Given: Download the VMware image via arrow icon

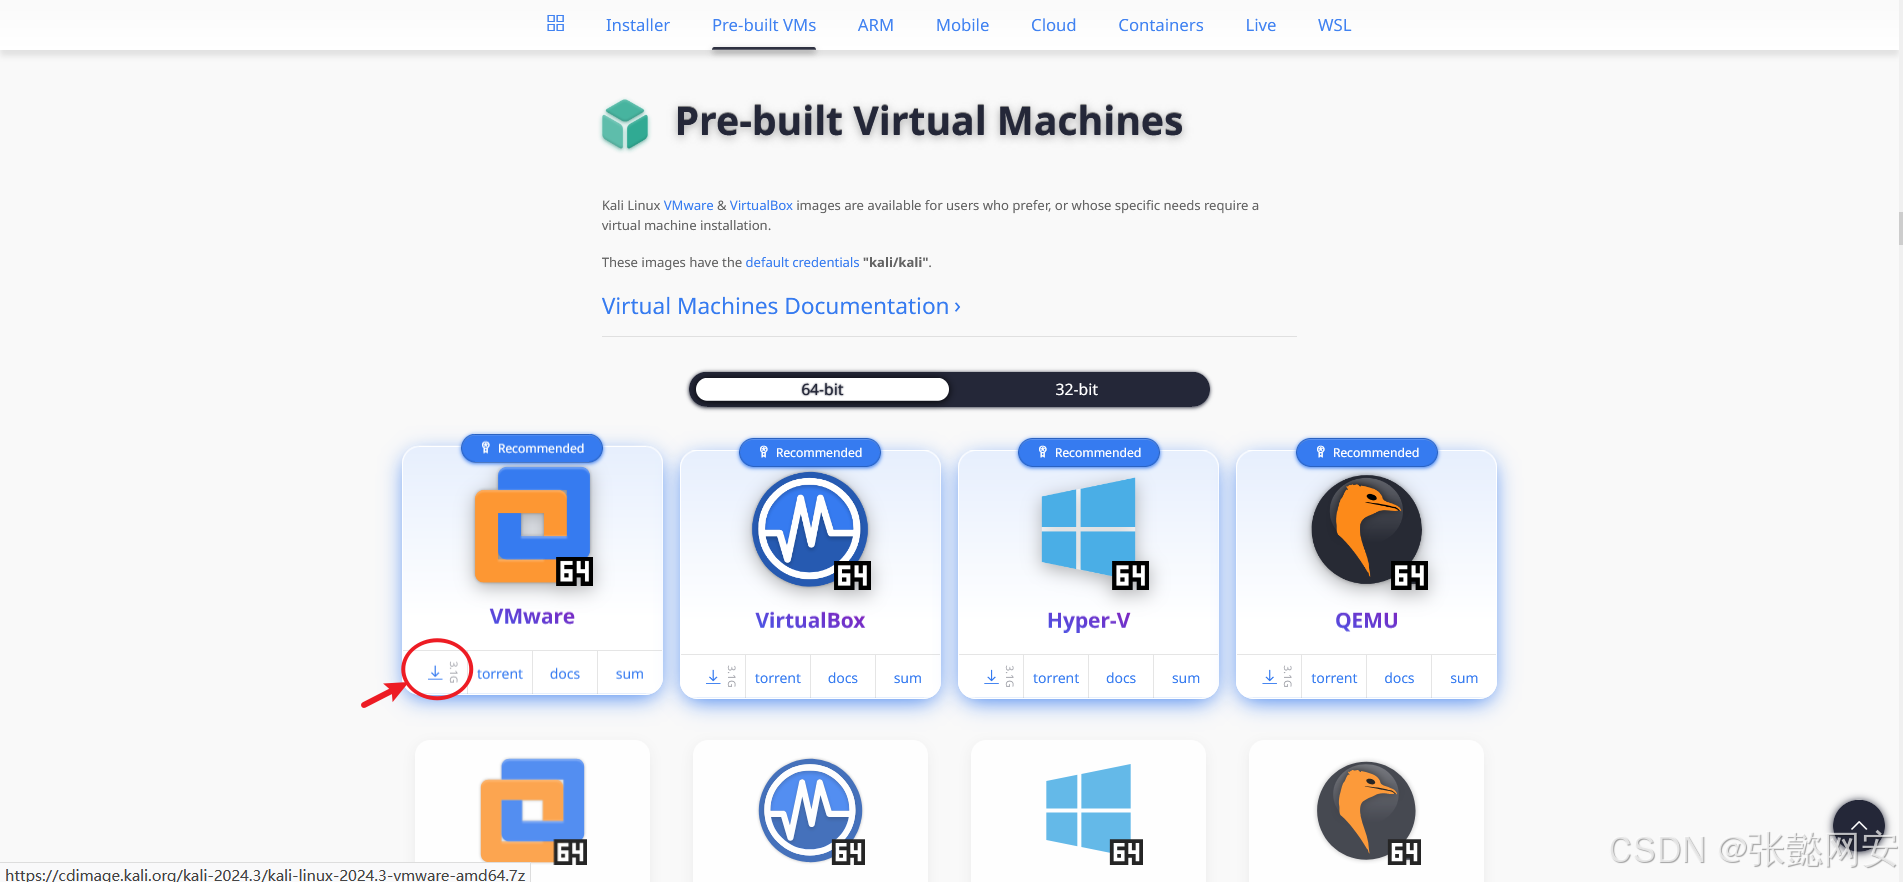Looking at the screenshot, I should coord(435,673).
